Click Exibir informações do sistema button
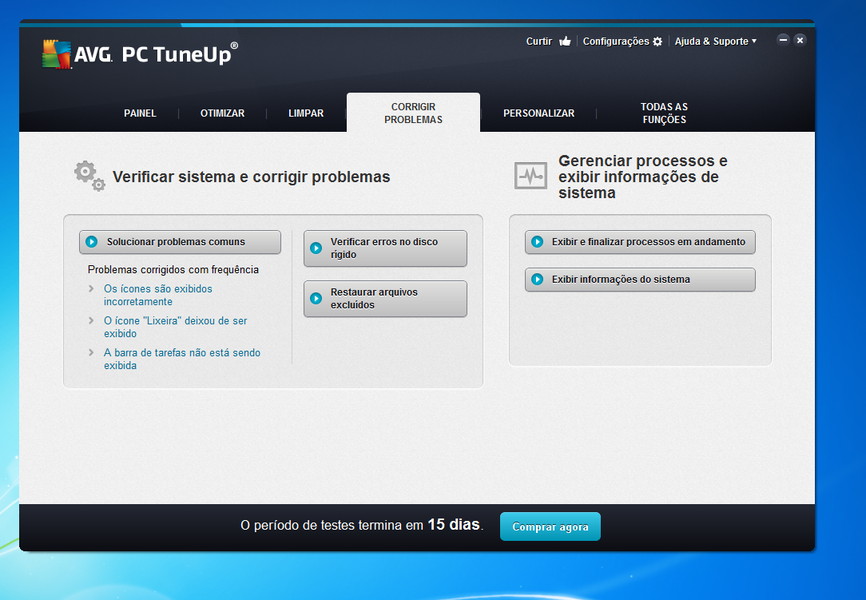Image resolution: width=866 pixels, height=600 pixels. (640, 280)
